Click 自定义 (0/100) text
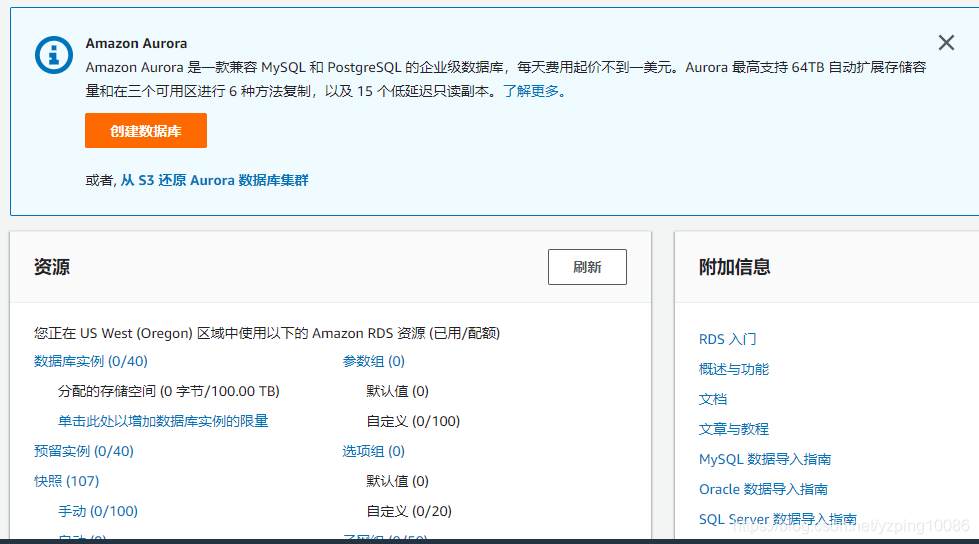 pos(413,422)
